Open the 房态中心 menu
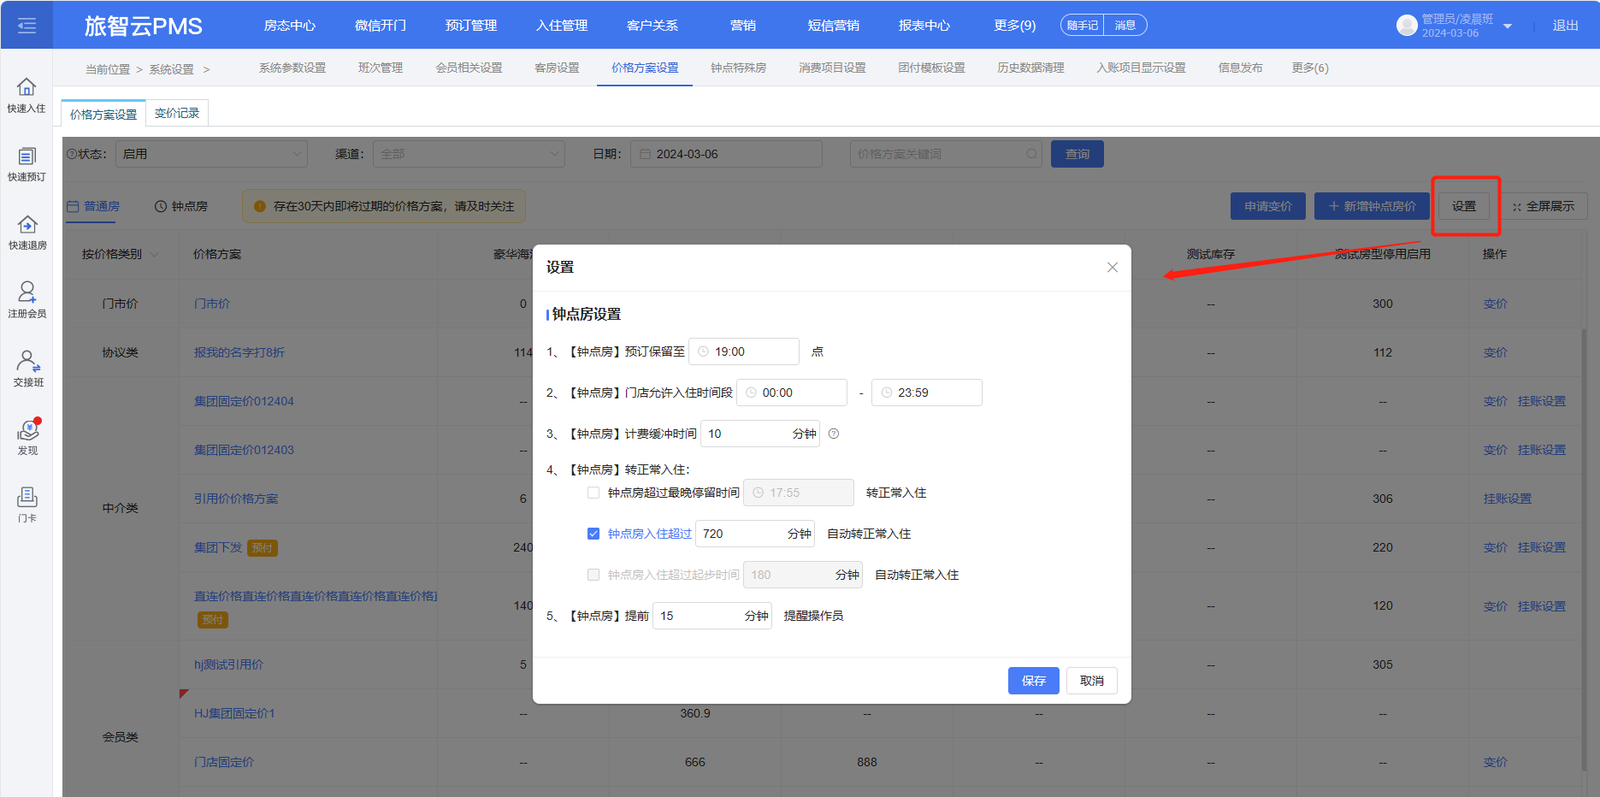The height and width of the screenshot is (797, 1600). 289,25
